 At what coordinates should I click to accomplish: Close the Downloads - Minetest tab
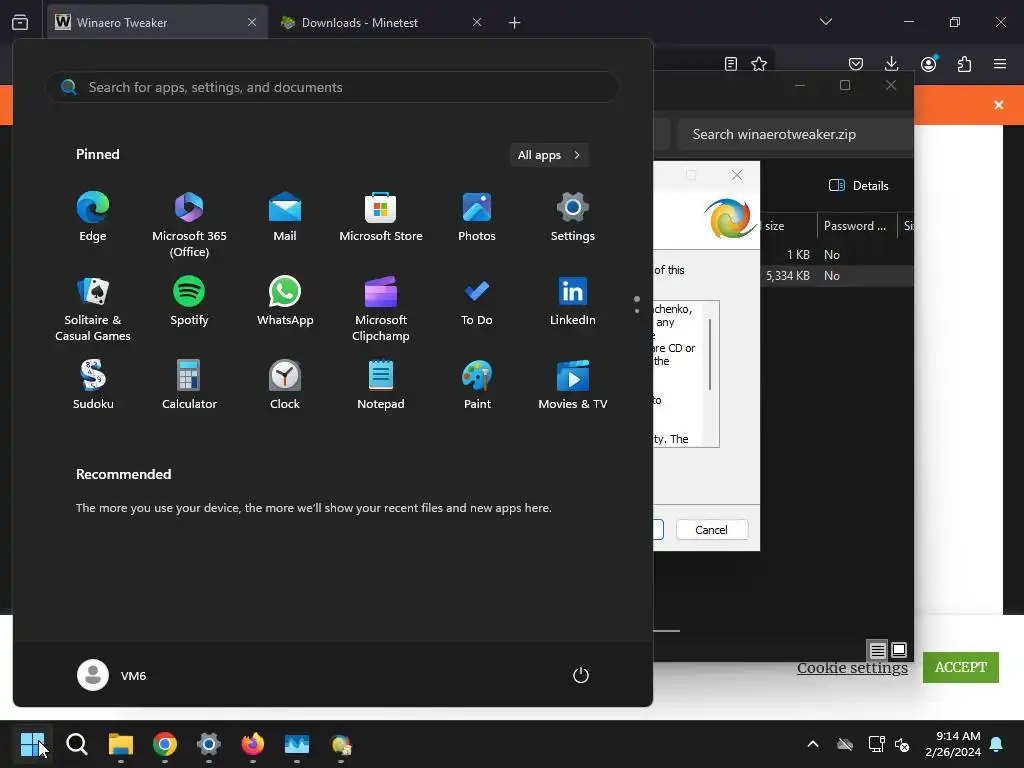point(477,22)
